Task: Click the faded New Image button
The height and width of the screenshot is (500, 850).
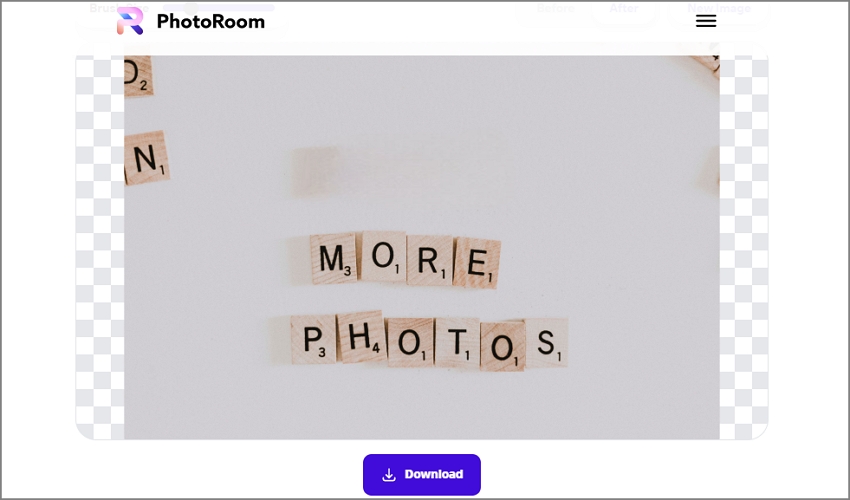Action: 719,8
